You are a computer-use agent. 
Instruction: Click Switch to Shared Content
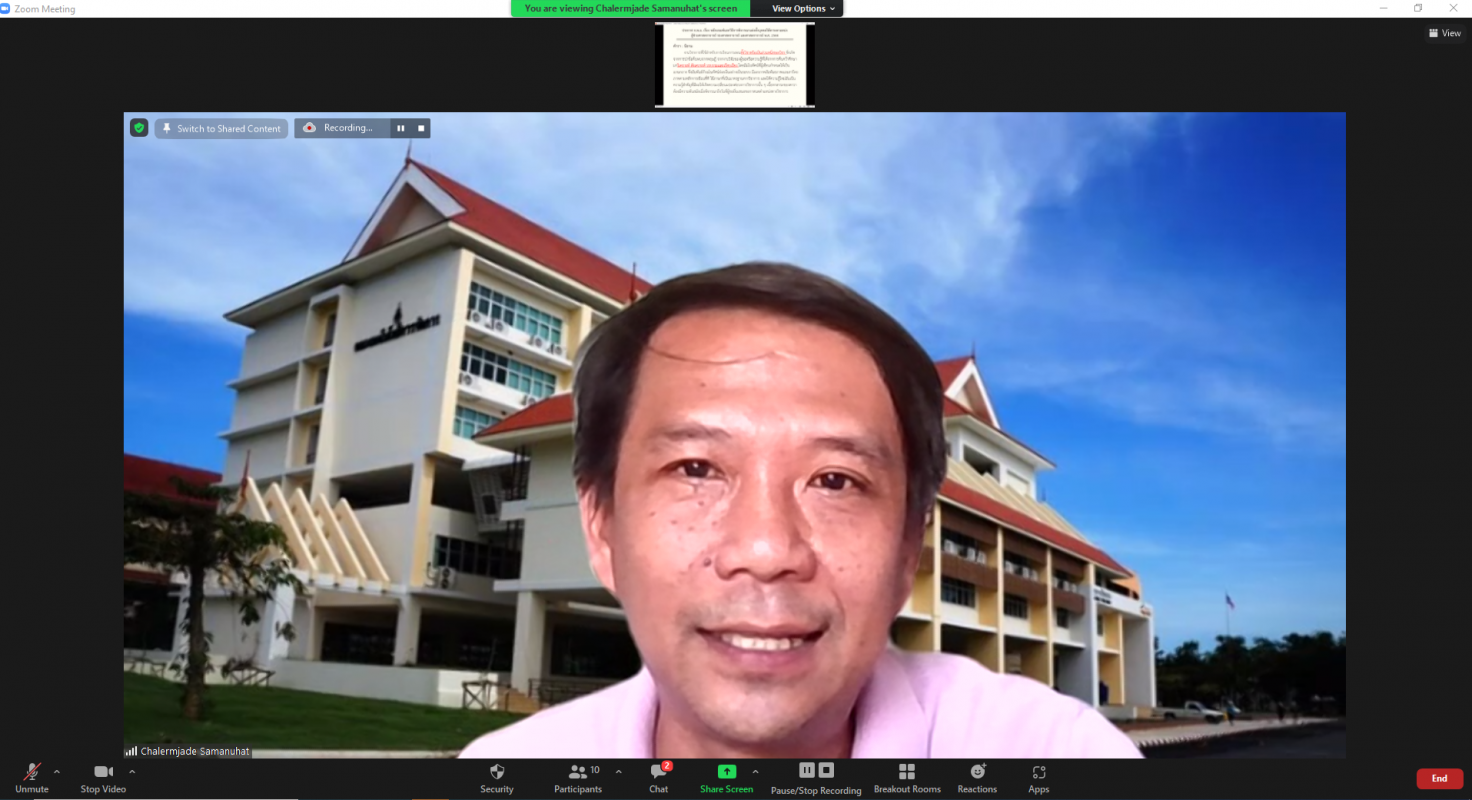pos(221,128)
